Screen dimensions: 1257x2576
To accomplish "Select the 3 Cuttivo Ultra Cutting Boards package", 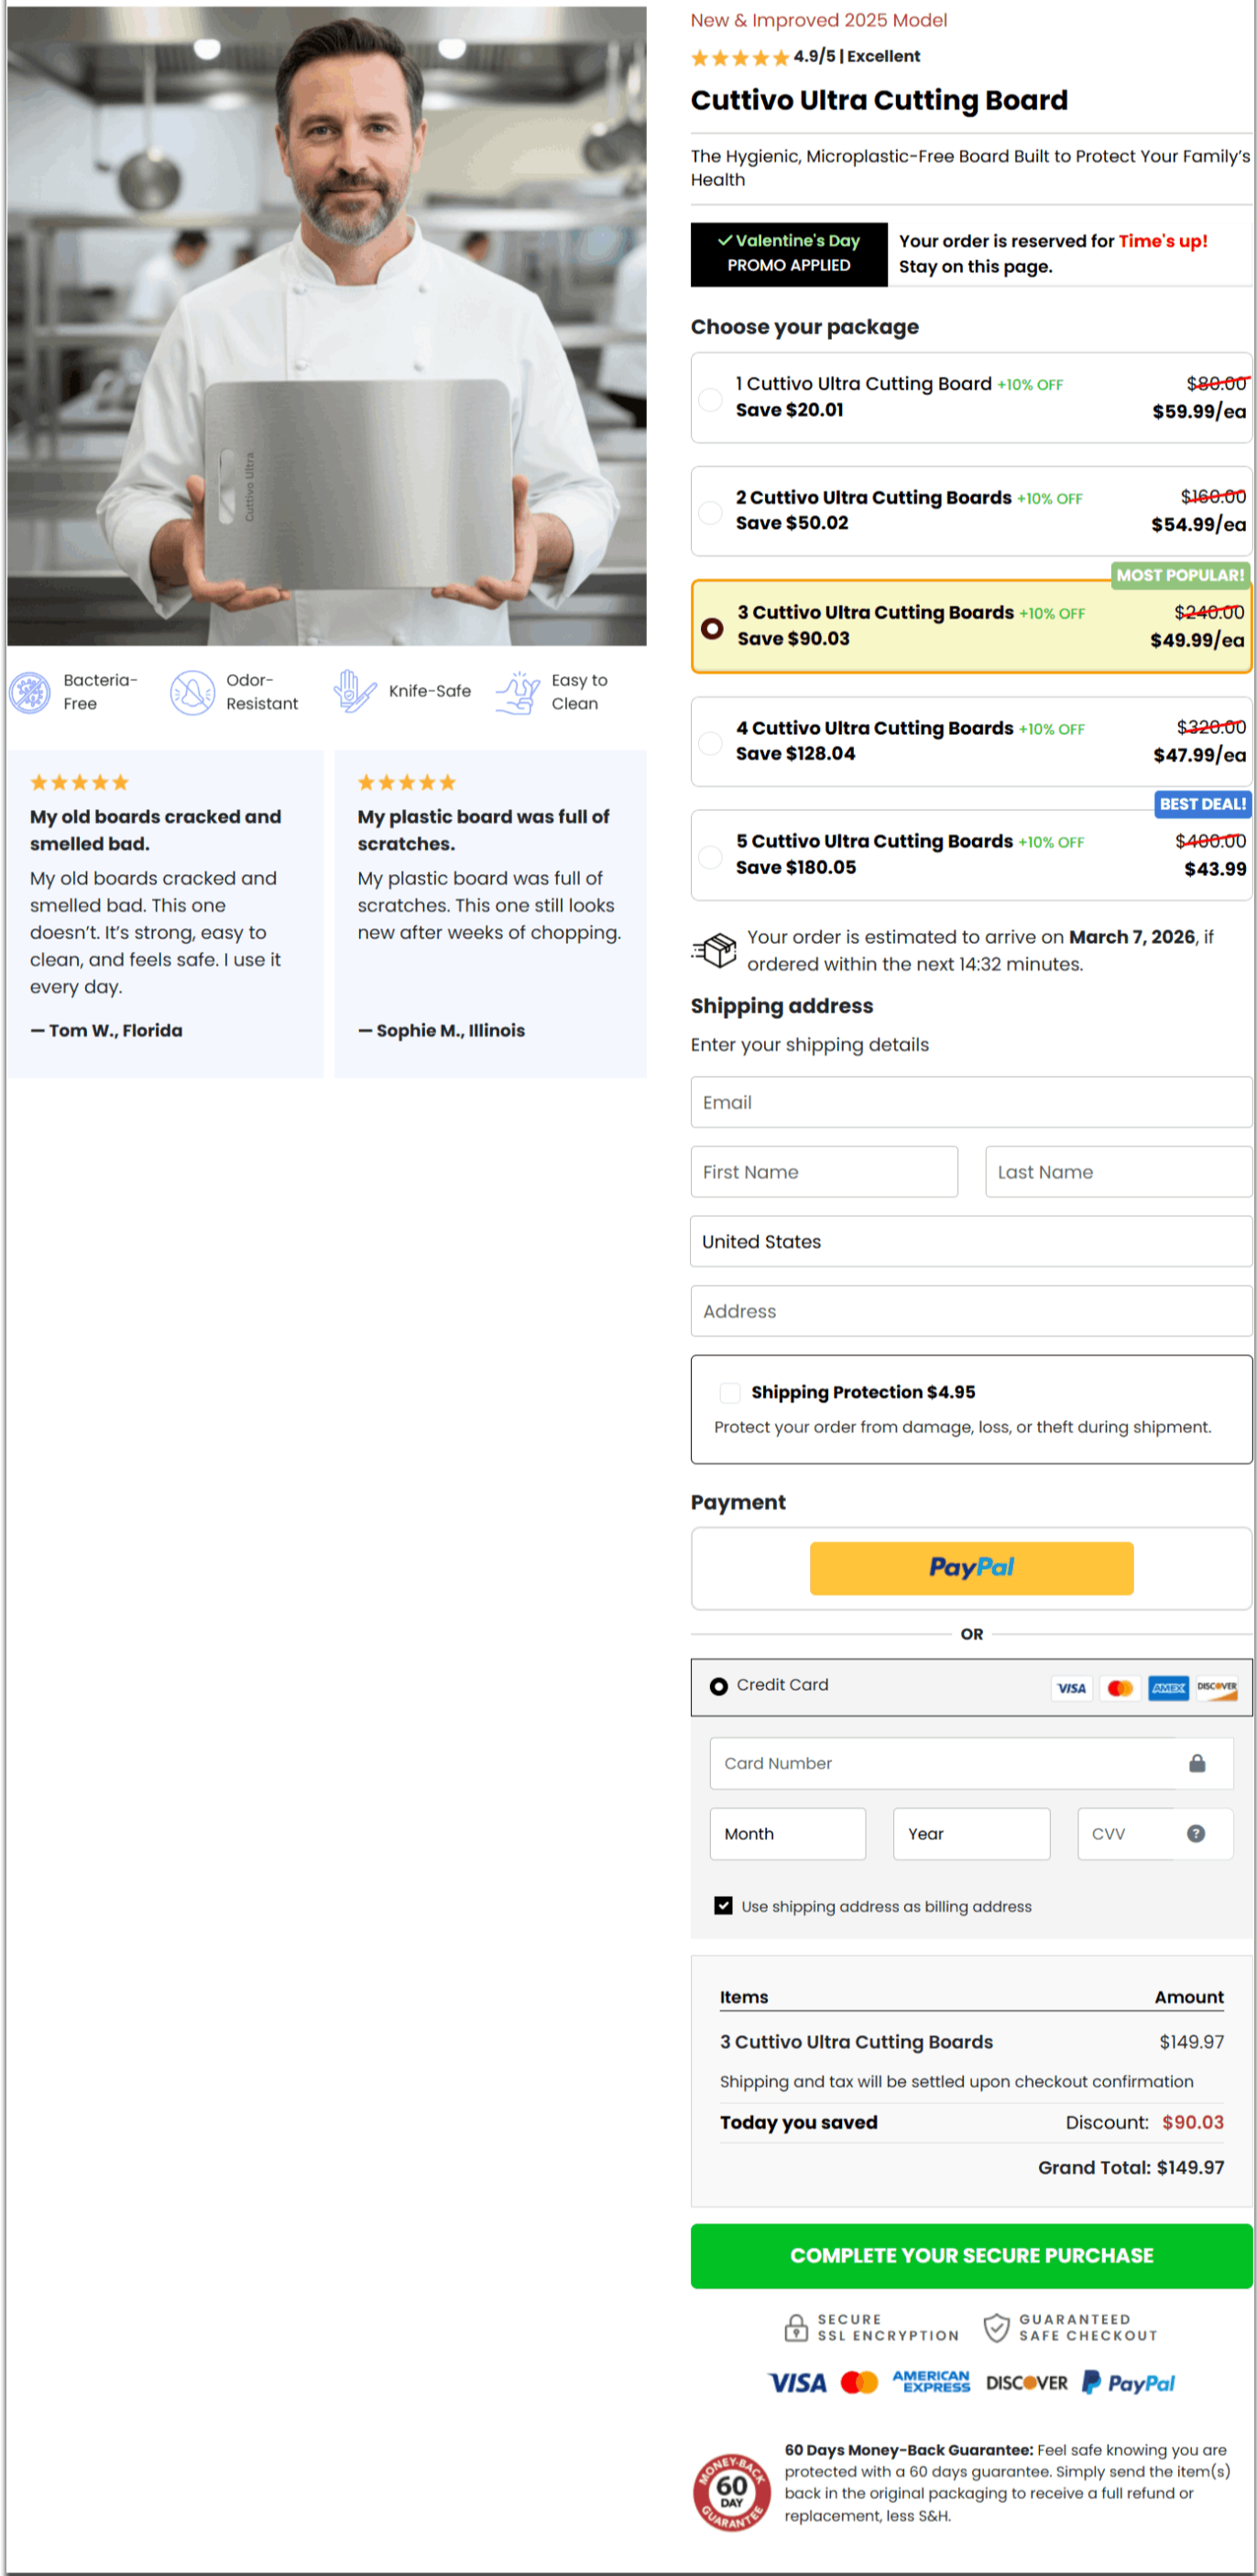I will [971, 626].
